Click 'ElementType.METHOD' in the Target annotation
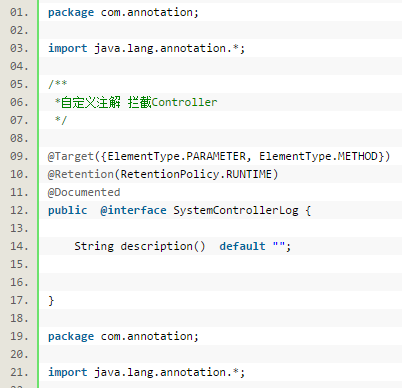The height and width of the screenshot is (388, 402). click(318, 156)
